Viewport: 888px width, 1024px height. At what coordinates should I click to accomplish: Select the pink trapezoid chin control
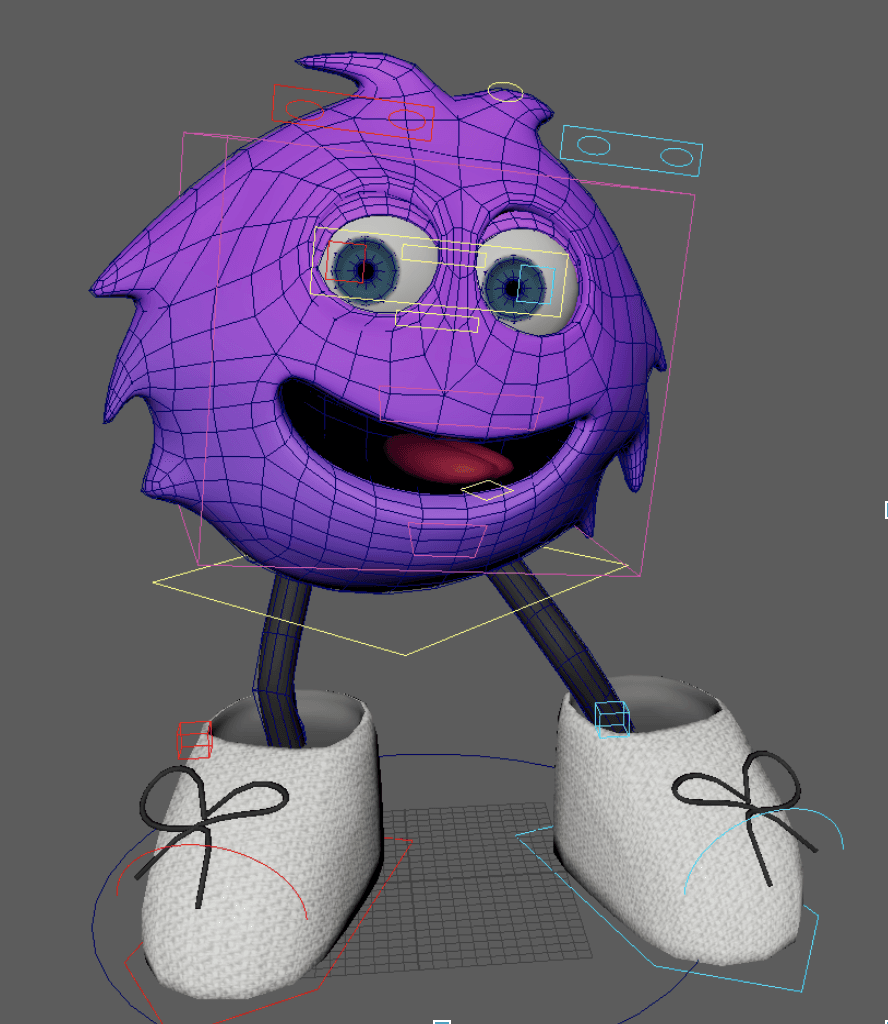(x=447, y=539)
